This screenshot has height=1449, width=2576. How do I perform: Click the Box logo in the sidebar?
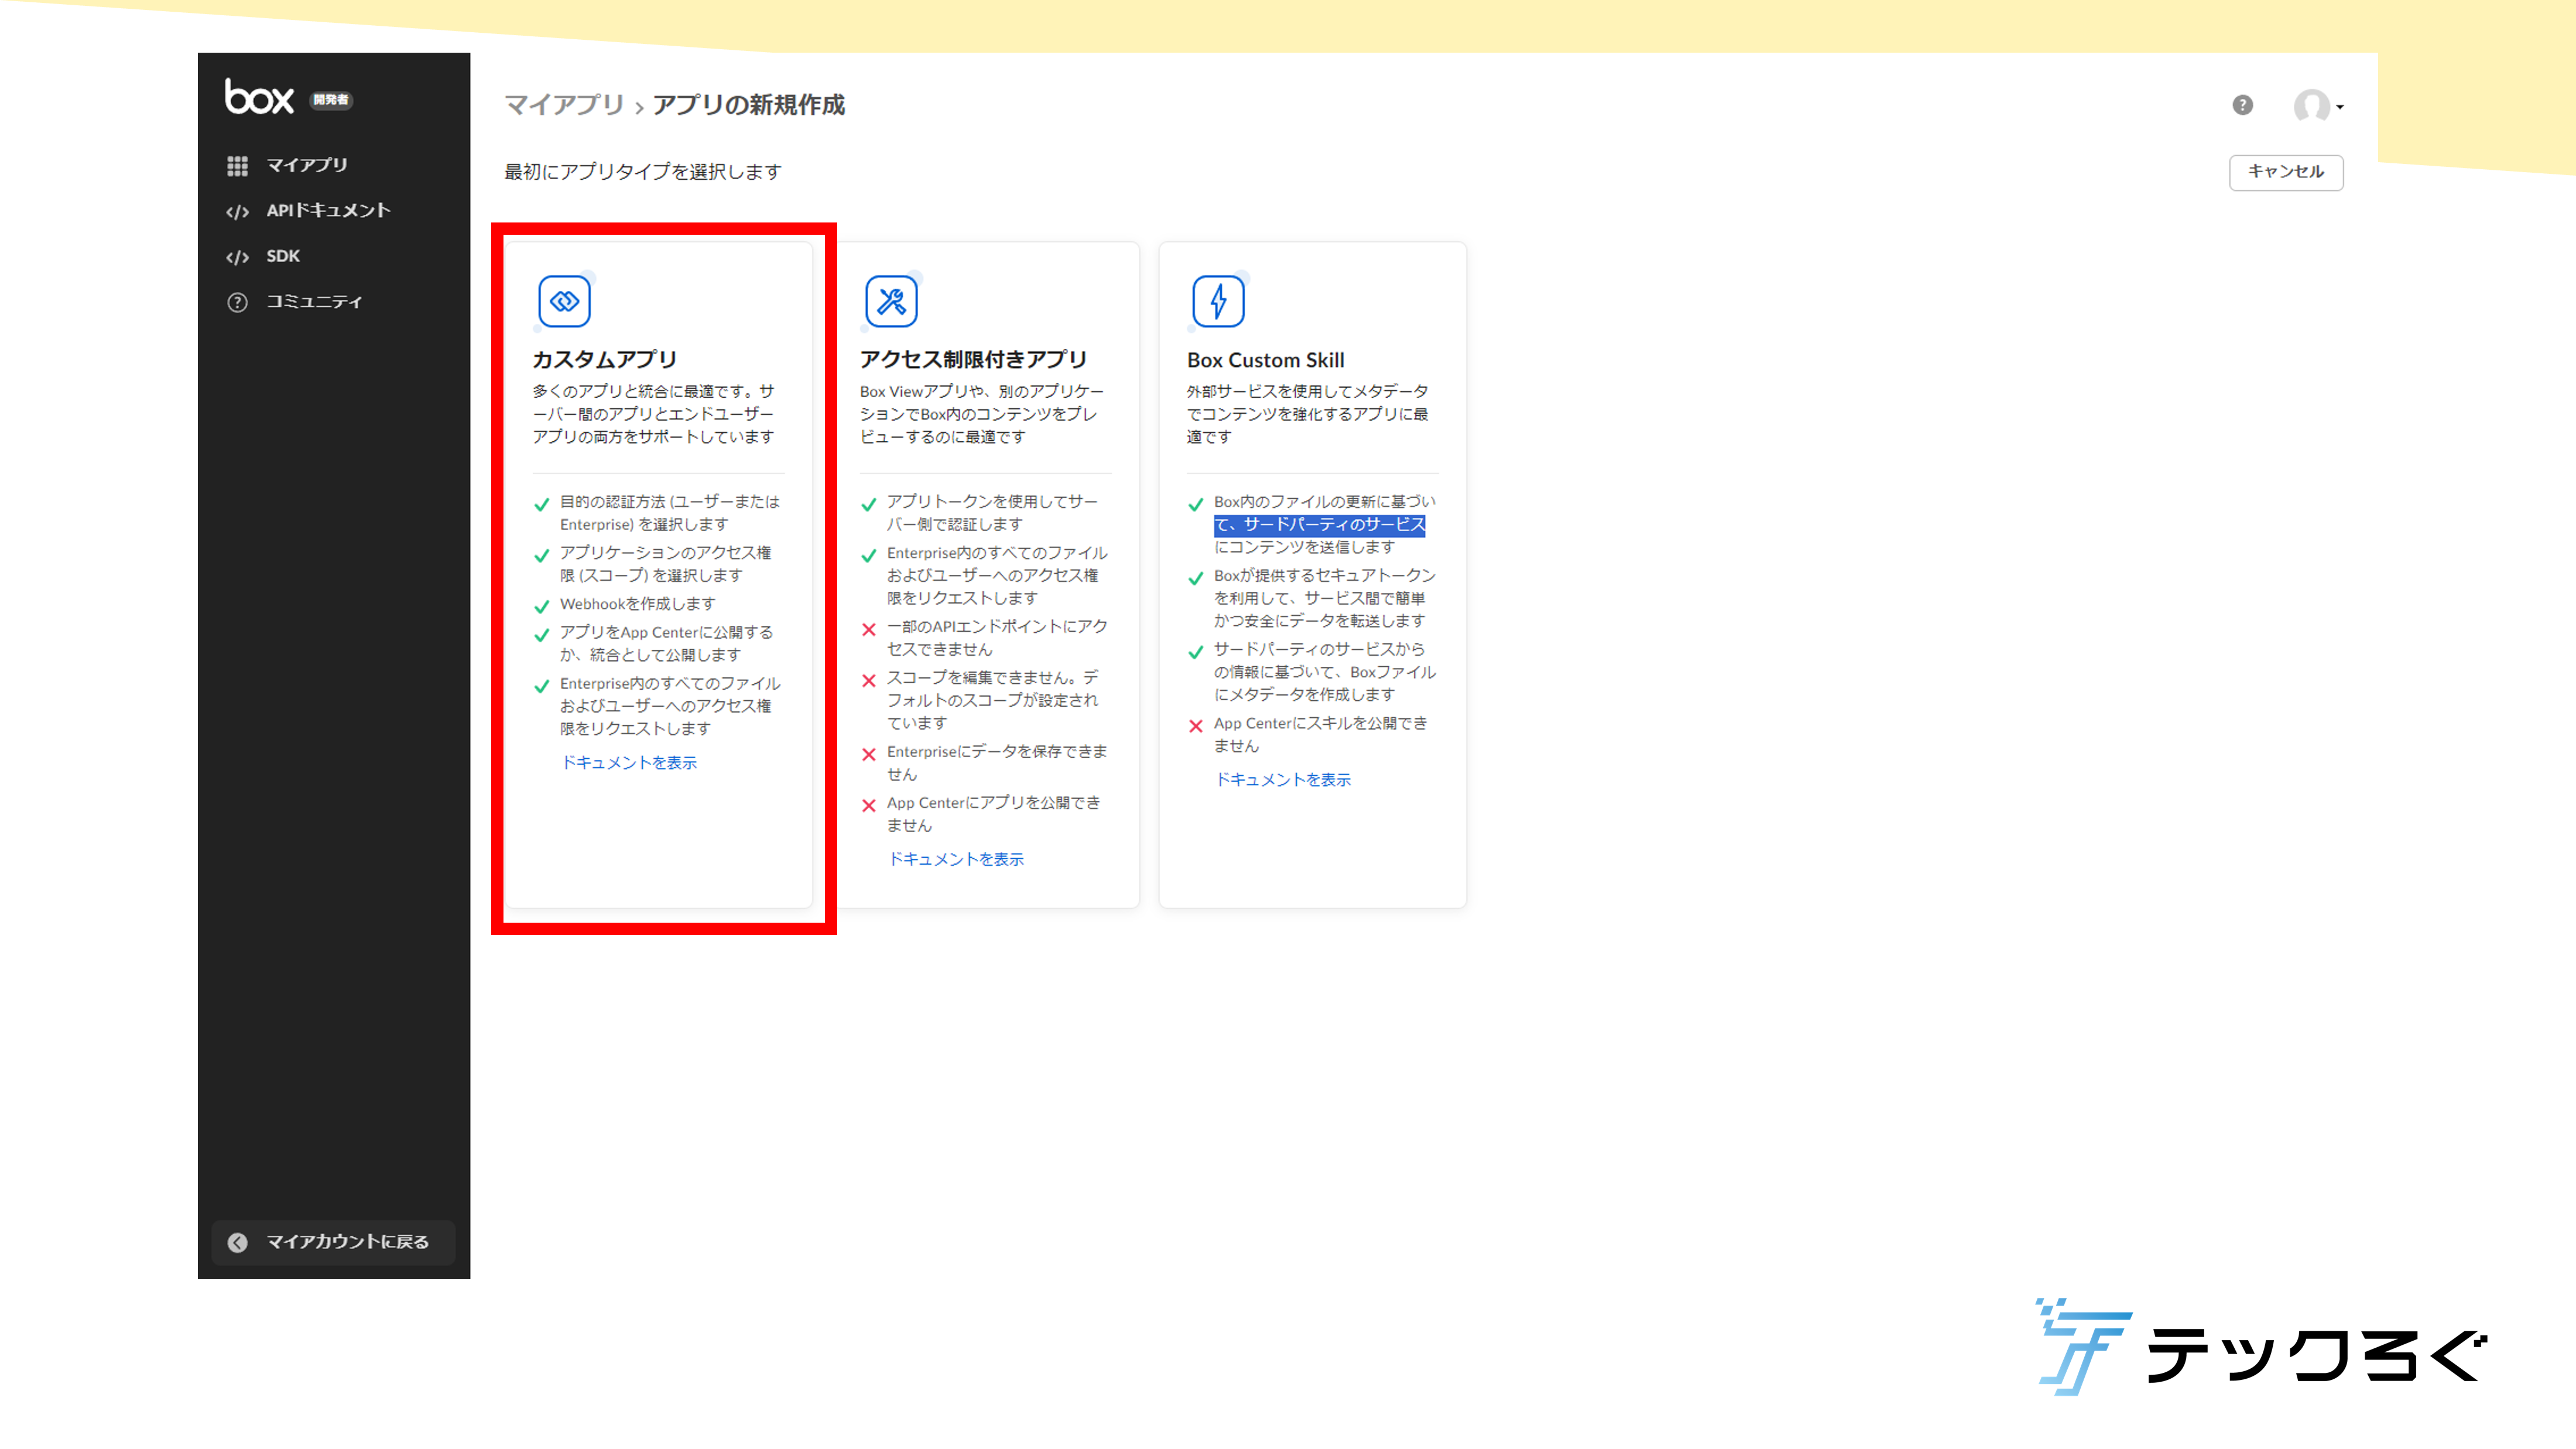pos(259,97)
